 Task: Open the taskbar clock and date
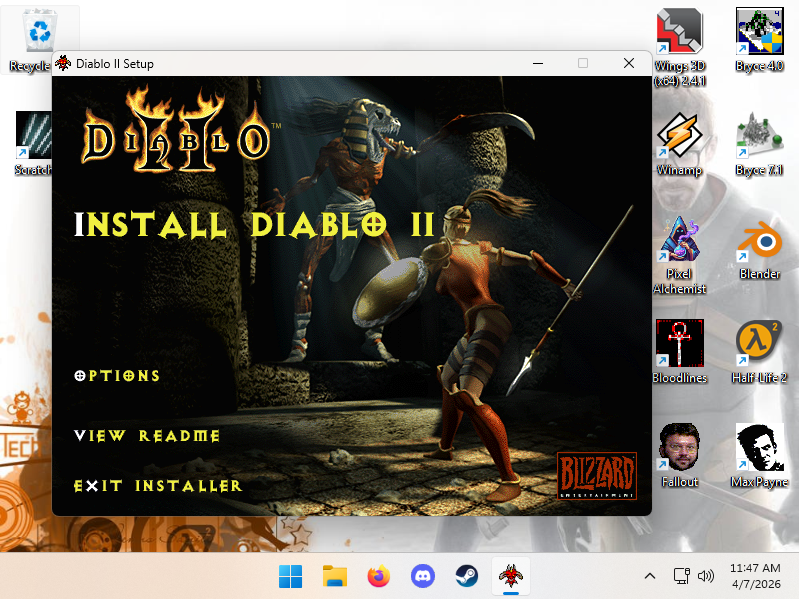(755, 576)
